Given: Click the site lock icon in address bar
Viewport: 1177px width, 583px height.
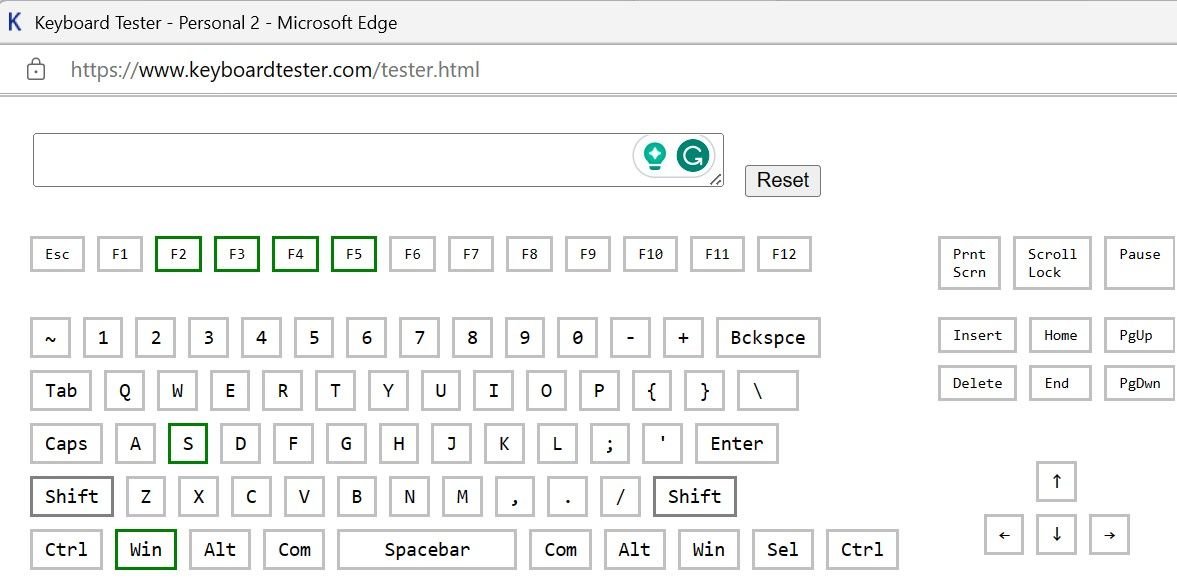Looking at the screenshot, I should coord(36,70).
